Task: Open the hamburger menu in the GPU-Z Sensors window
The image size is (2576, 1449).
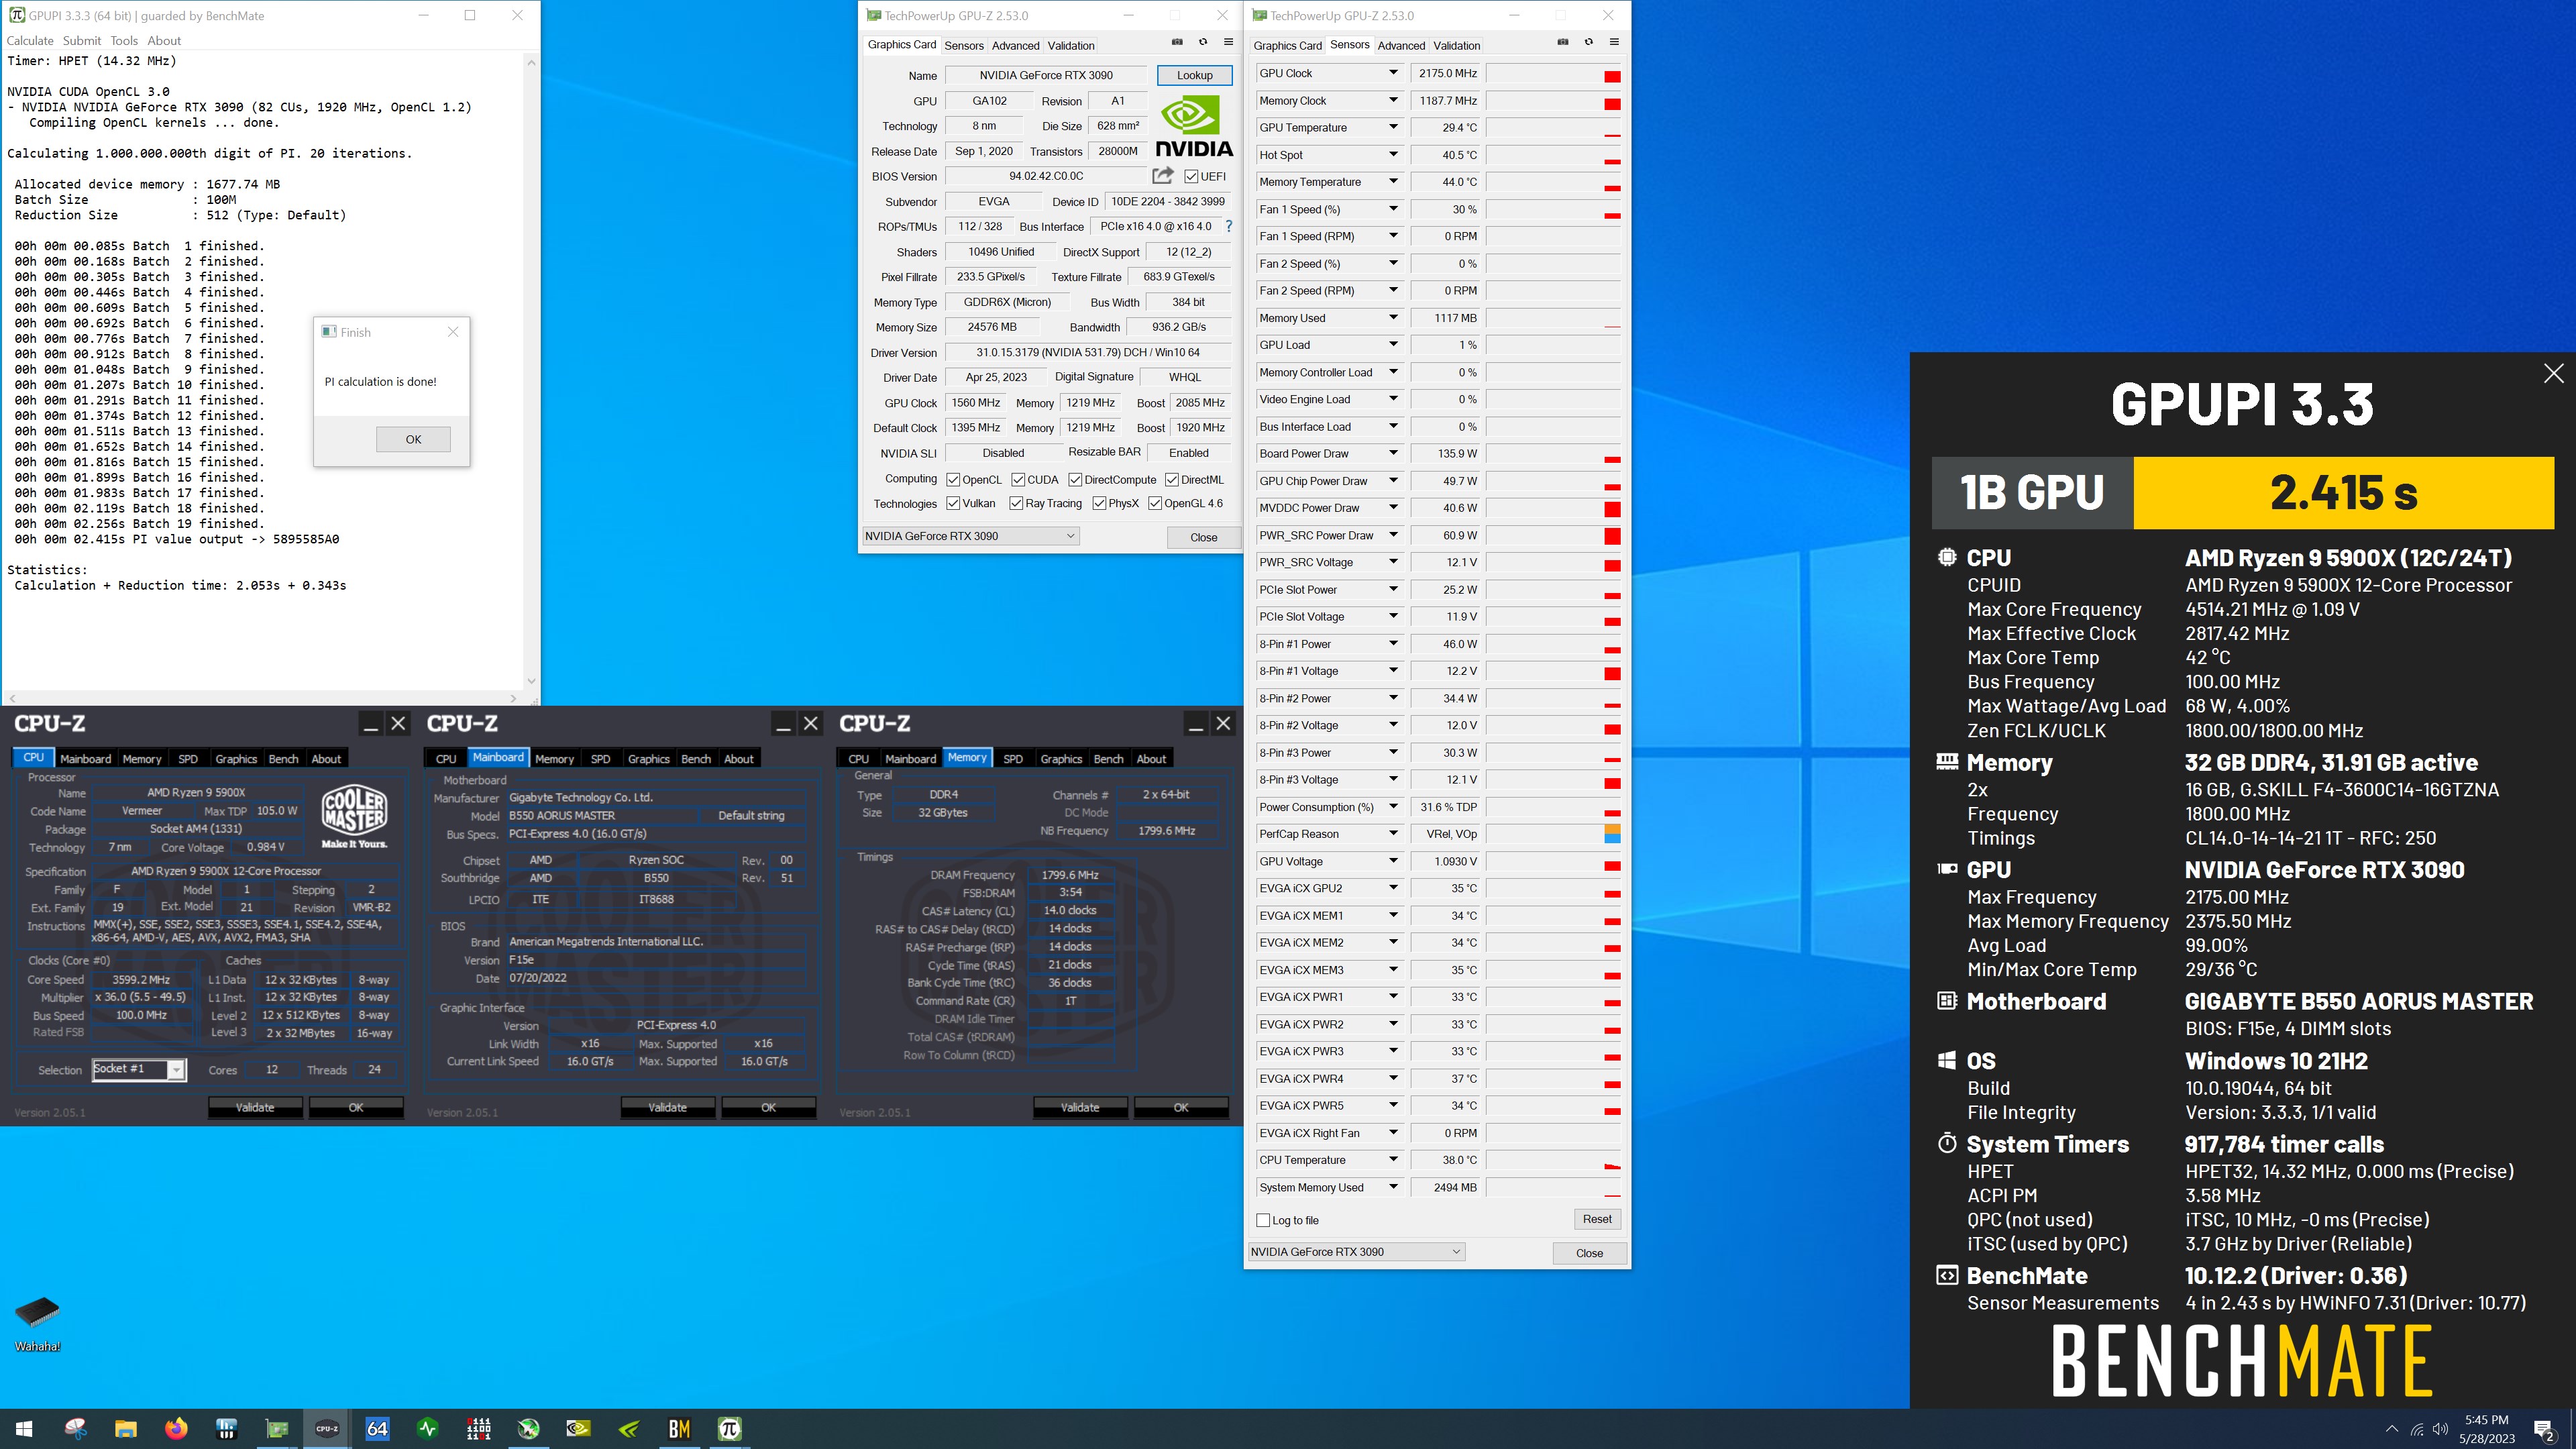Action: pos(1614,42)
